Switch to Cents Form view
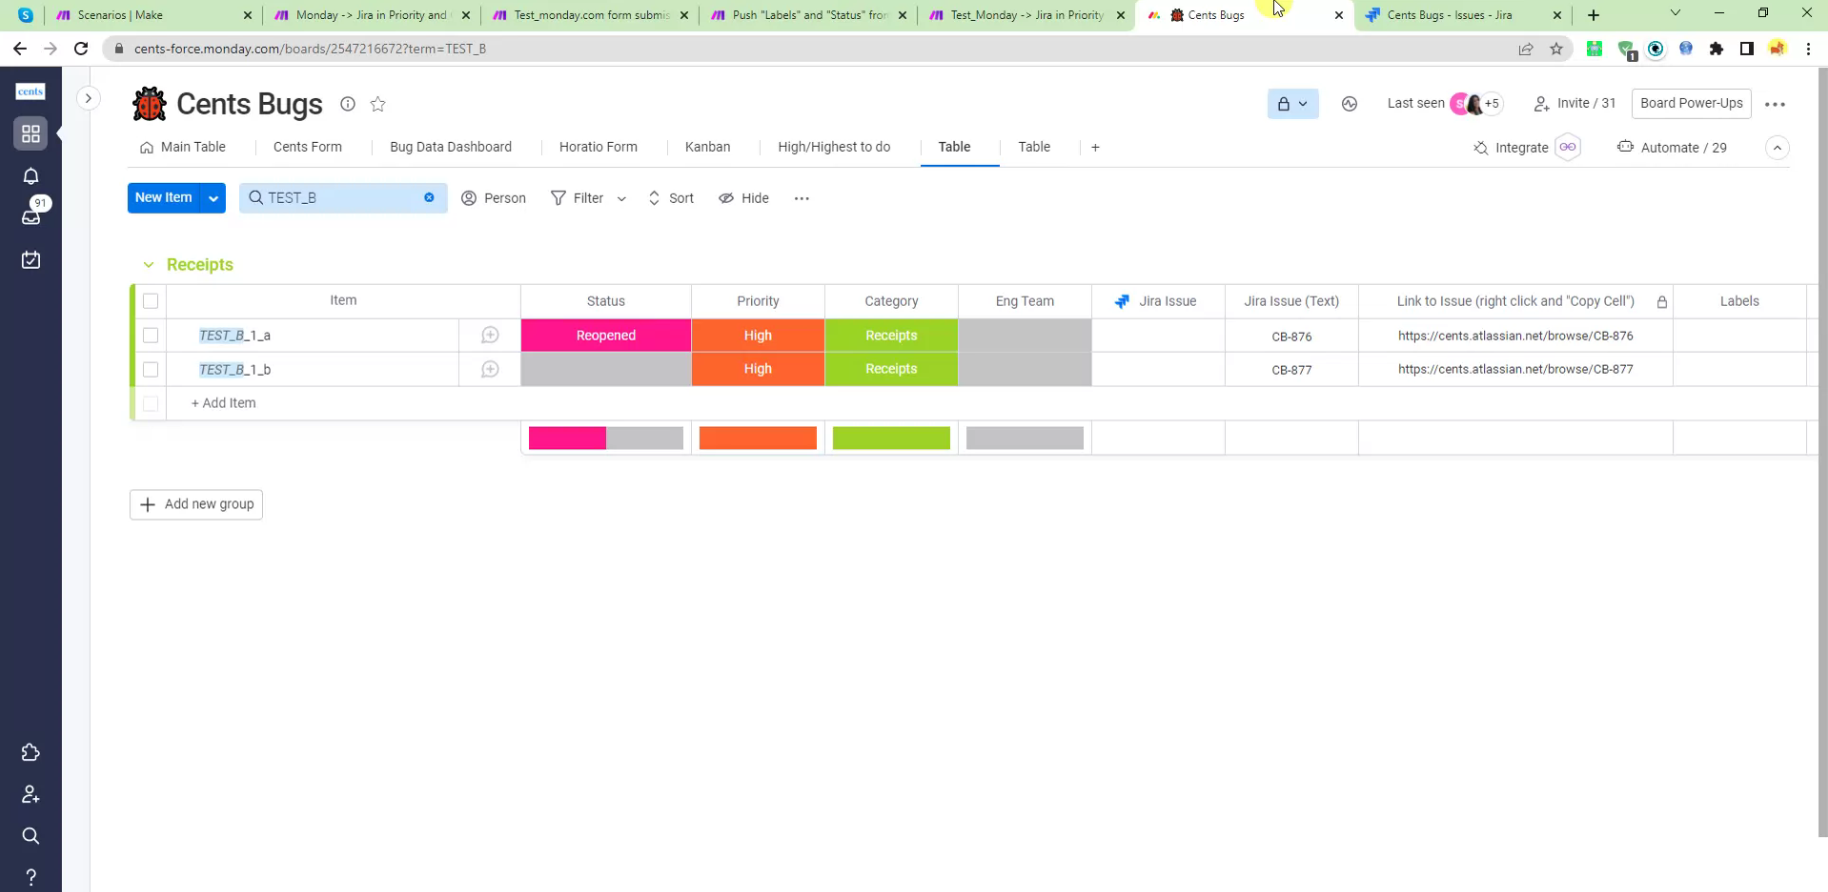 307,147
